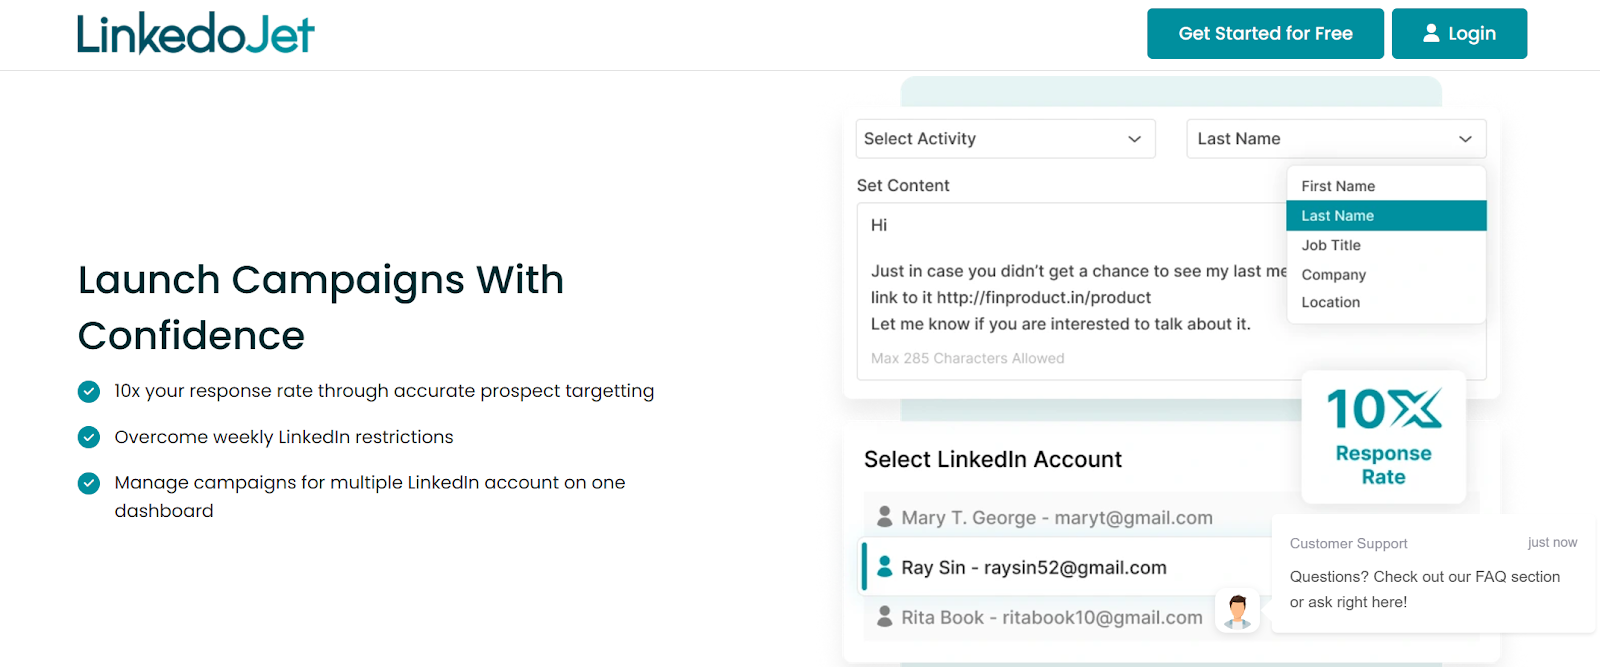
Task: Click Ray Sin's teal user icon
Action: point(885,567)
